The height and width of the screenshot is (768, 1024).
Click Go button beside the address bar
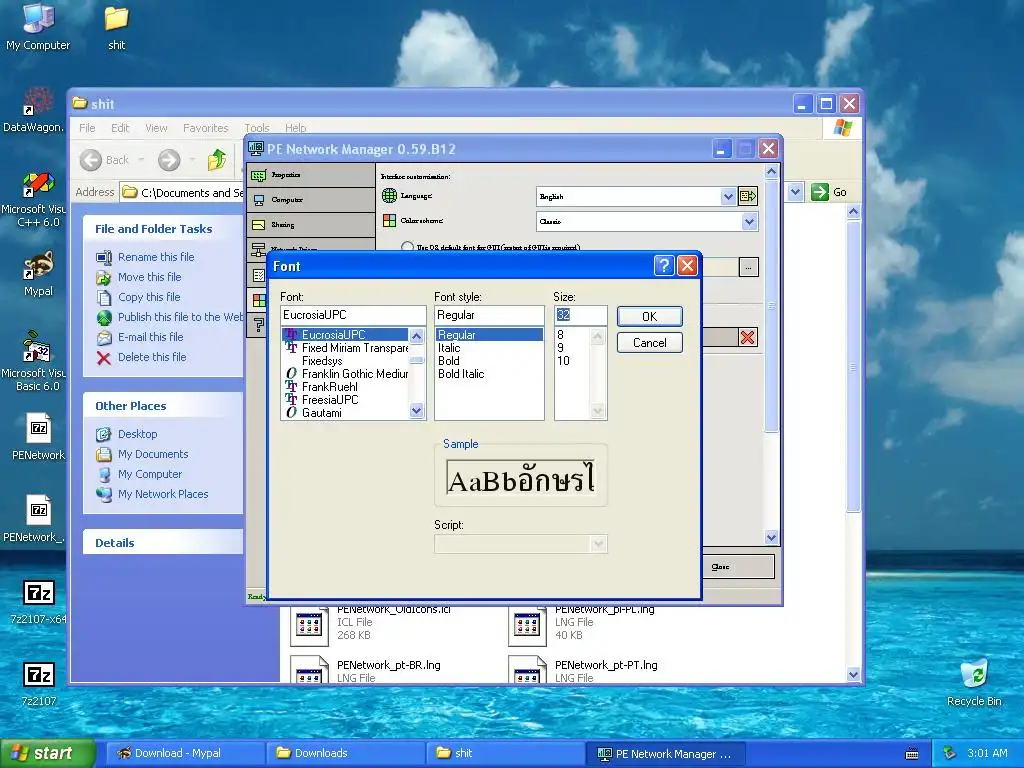point(829,192)
